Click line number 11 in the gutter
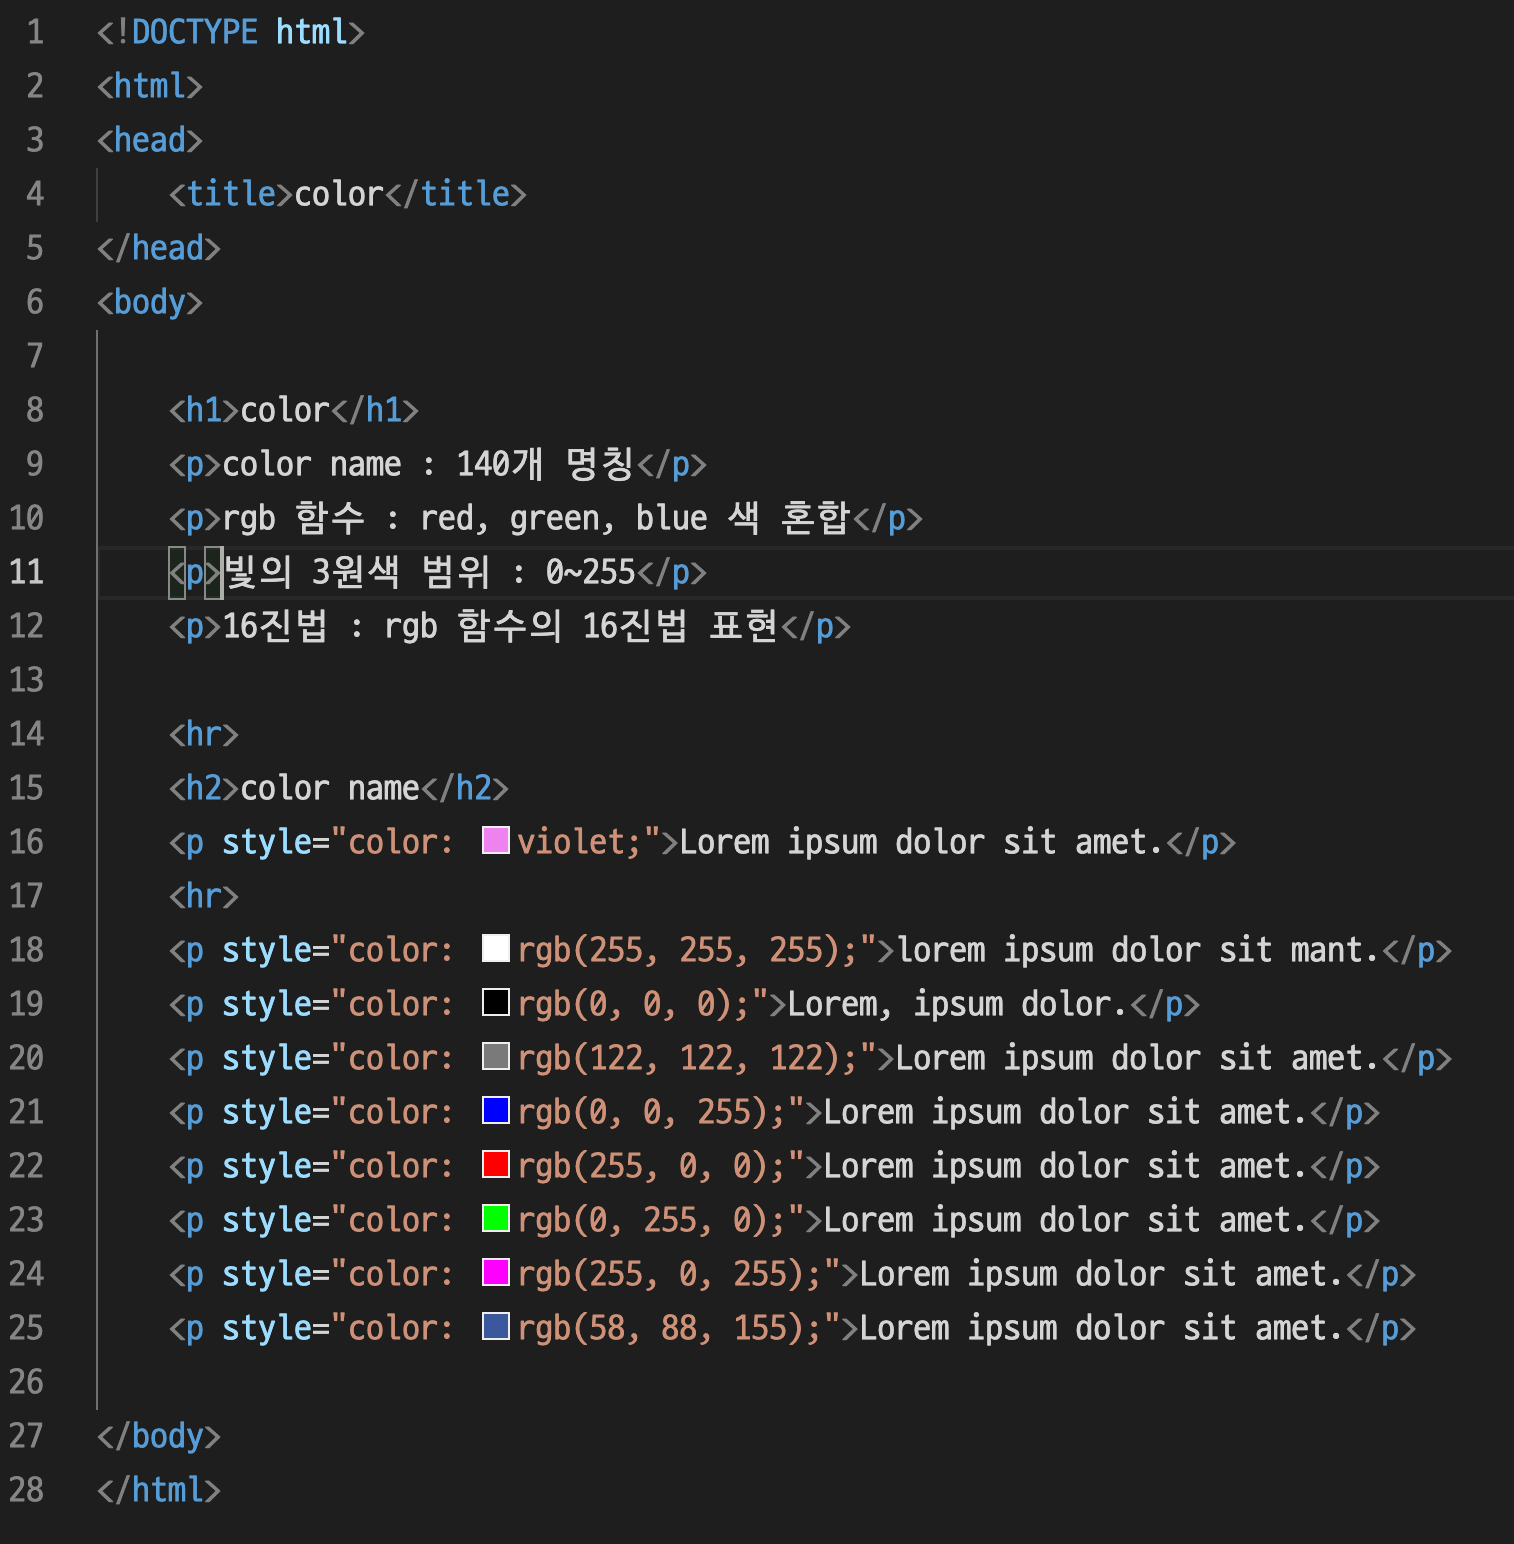This screenshot has height=1544, width=1514. pyautogui.click(x=27, y=572)
